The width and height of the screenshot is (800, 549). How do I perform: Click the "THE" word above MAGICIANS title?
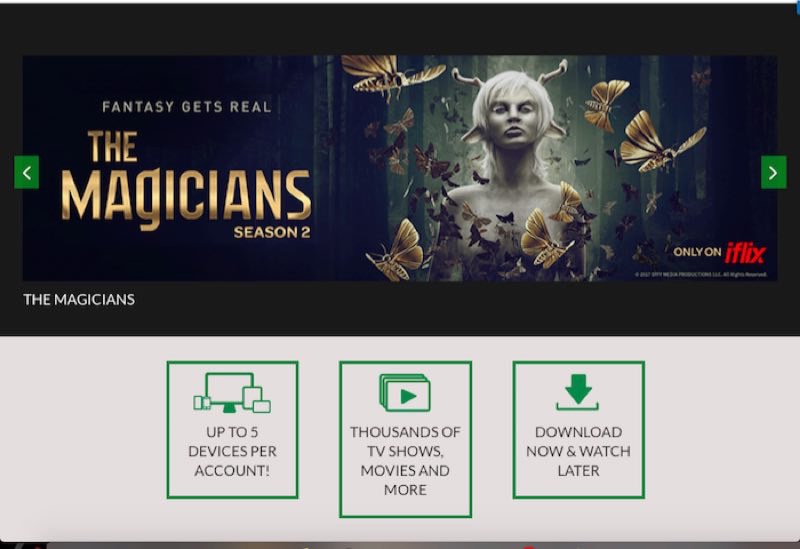pyautogui.click(x=113, y=146)
